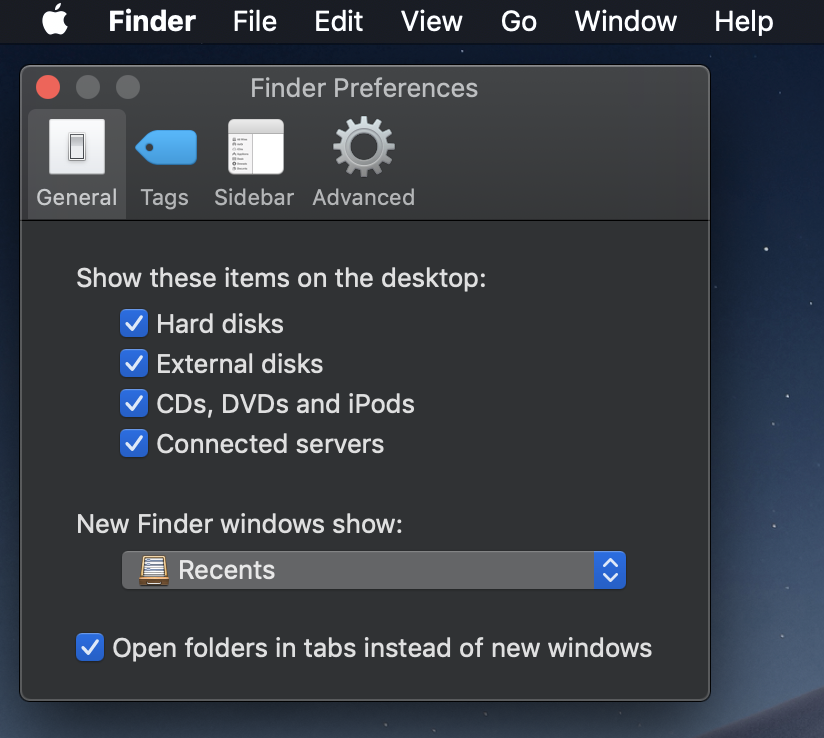Toggle External disks on desktop
This screenshot has height=738, width=824.
(x=133, y=363)
